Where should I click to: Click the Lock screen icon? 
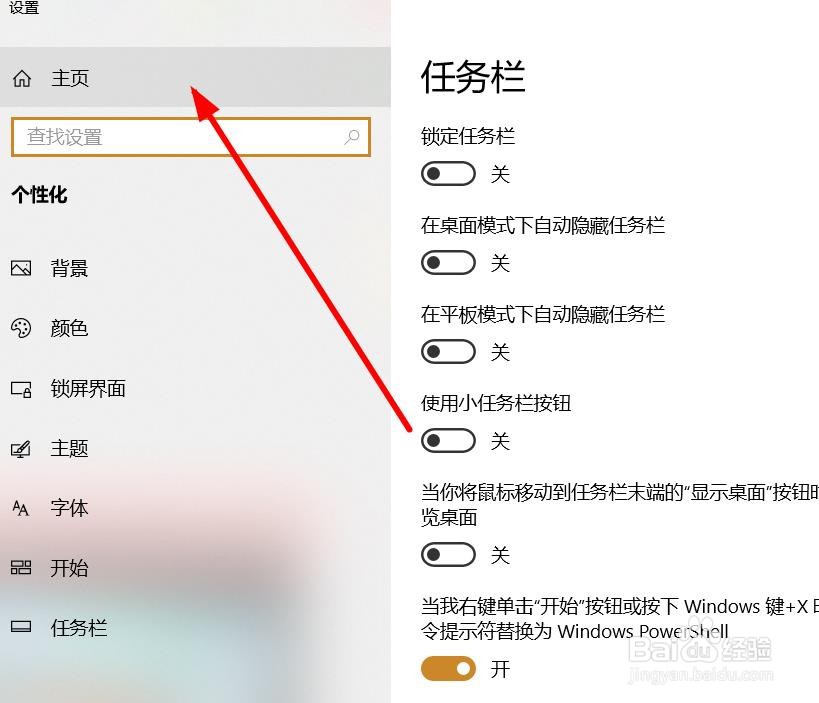(21, 389)
